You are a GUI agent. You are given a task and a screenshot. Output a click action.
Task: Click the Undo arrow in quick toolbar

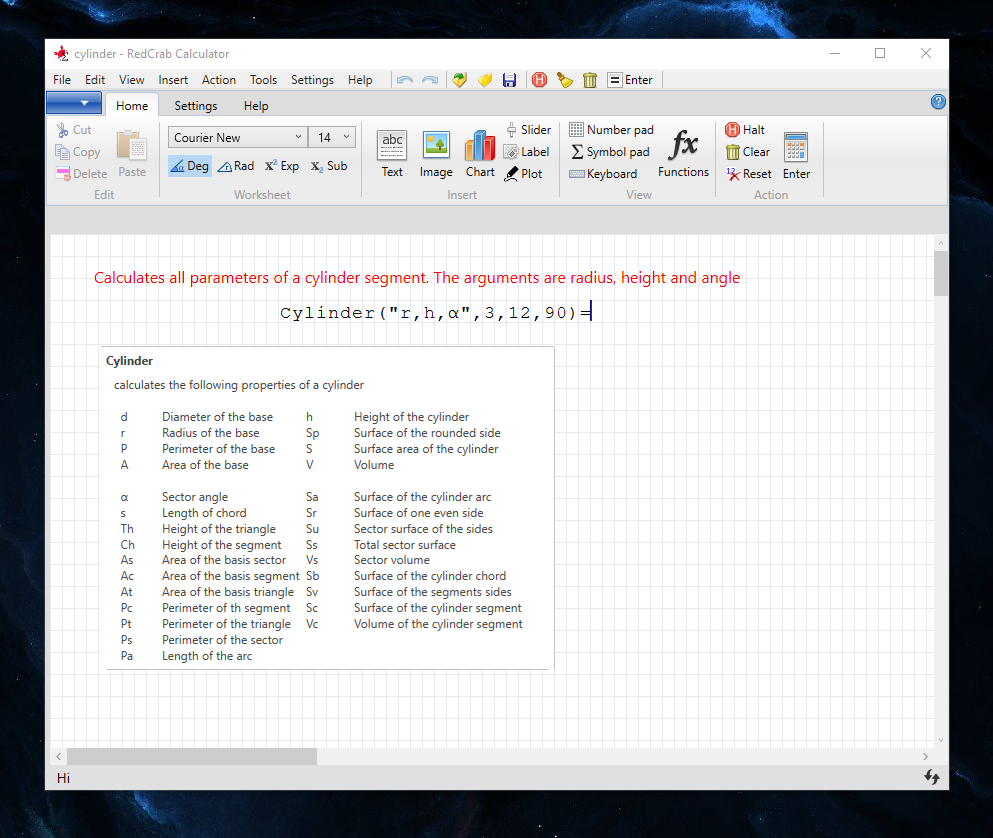click(x=405, y=80)
